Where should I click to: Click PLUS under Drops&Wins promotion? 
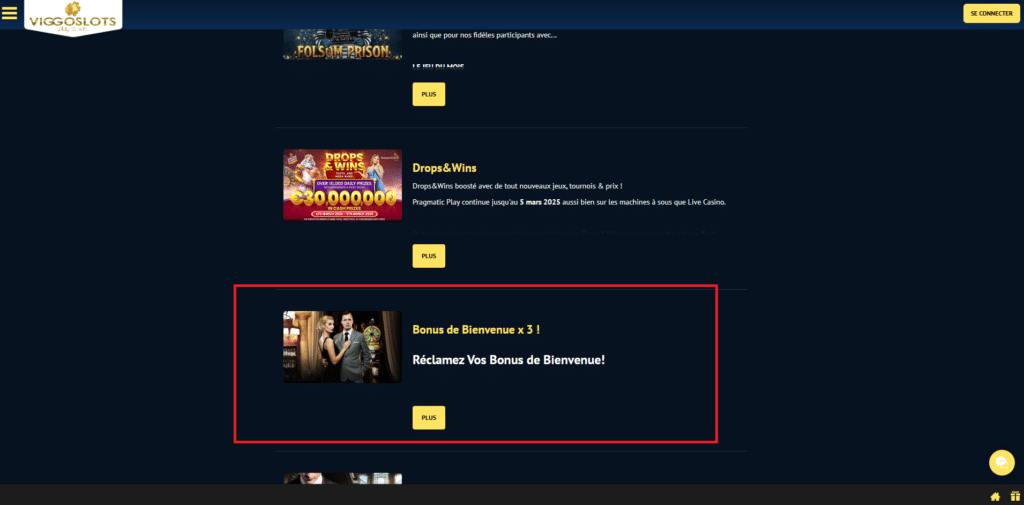coord(428,256)
